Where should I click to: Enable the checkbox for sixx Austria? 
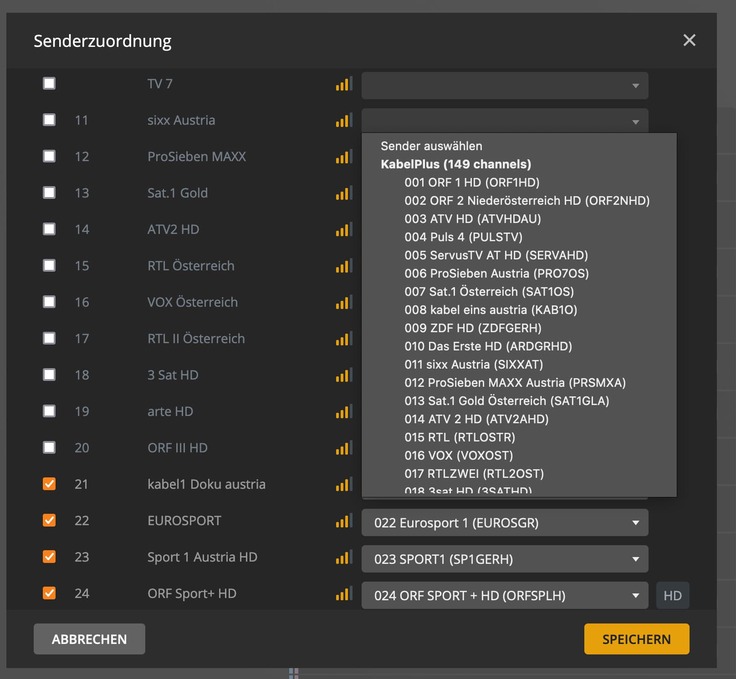coord(49,120)
